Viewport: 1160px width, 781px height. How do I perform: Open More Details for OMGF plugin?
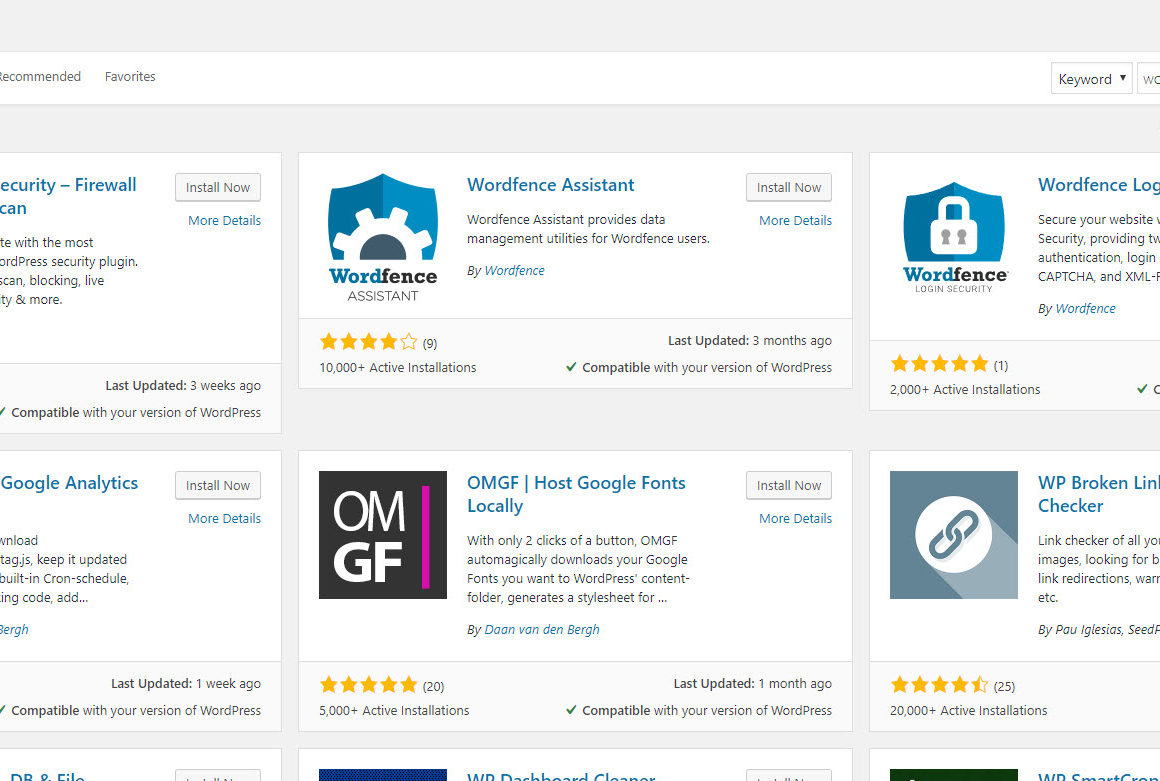pos(795,519)
